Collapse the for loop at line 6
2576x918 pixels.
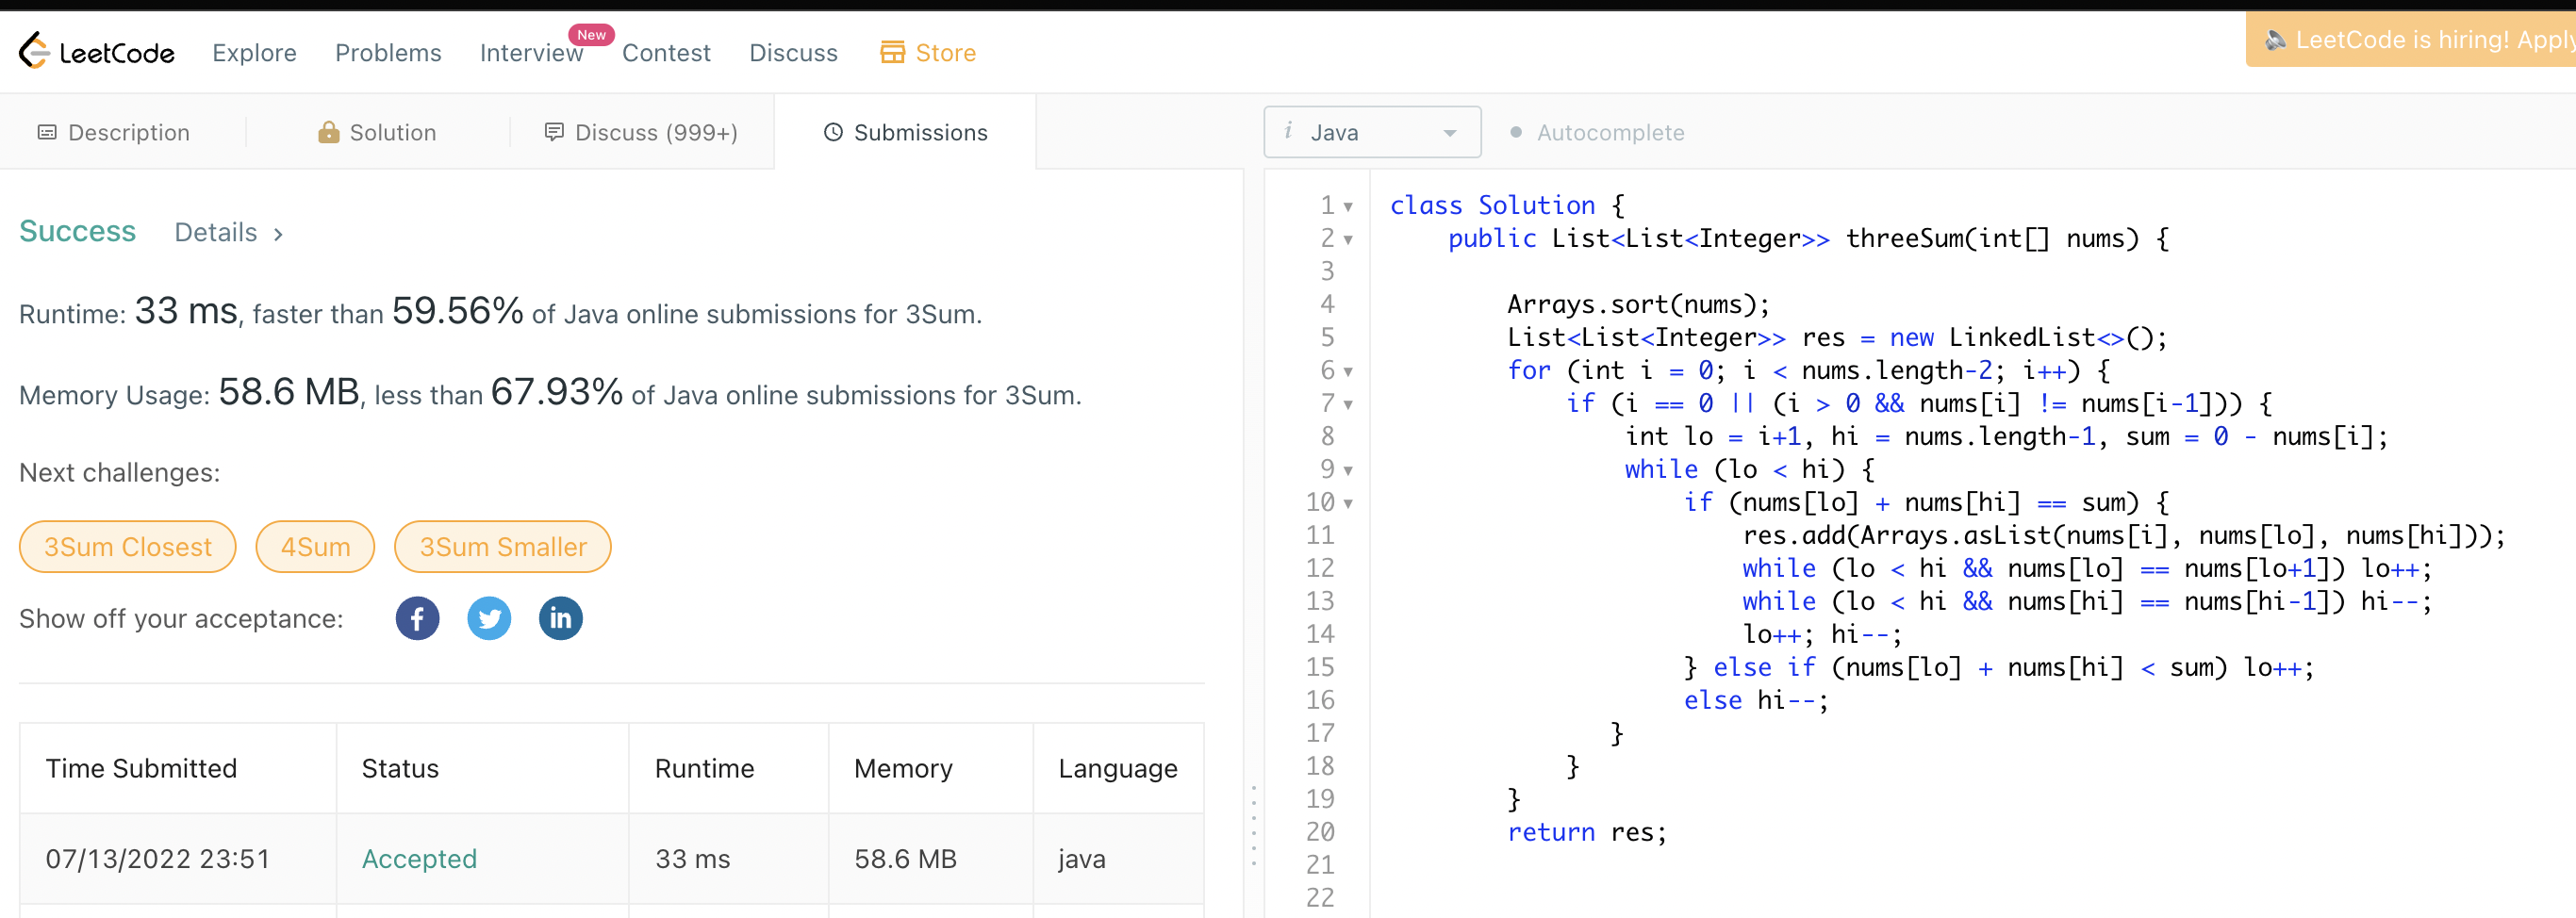coord(1348,372)
